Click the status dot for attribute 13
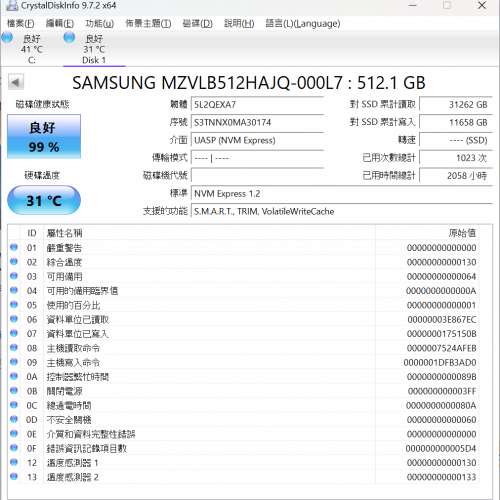 point(14,477)
